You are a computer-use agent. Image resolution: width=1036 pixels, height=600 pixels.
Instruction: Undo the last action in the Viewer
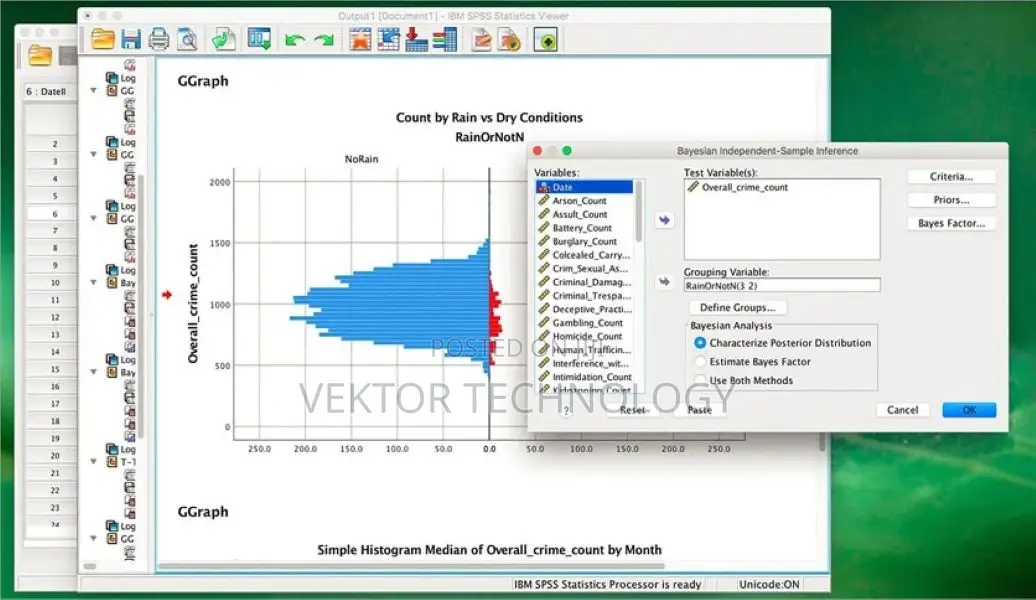point(295,40)
